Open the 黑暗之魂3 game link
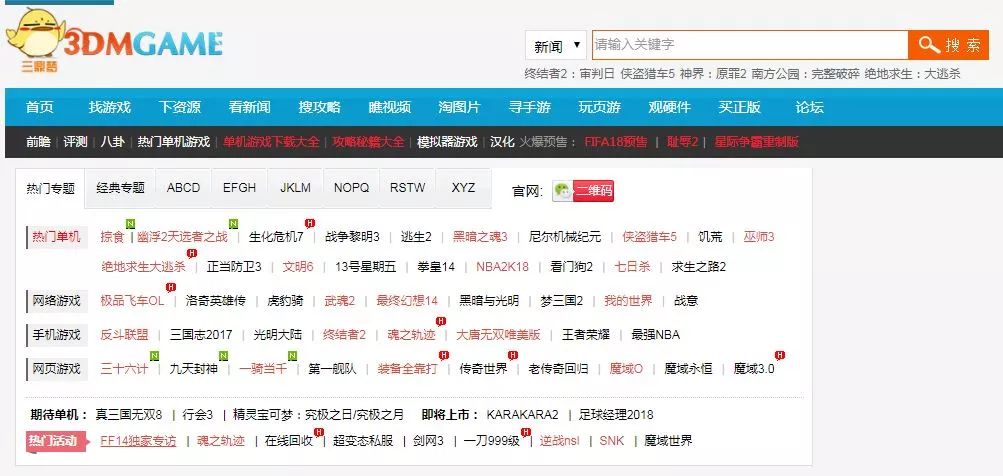This screenshot has width=1003, height=476. pos(480,237)
